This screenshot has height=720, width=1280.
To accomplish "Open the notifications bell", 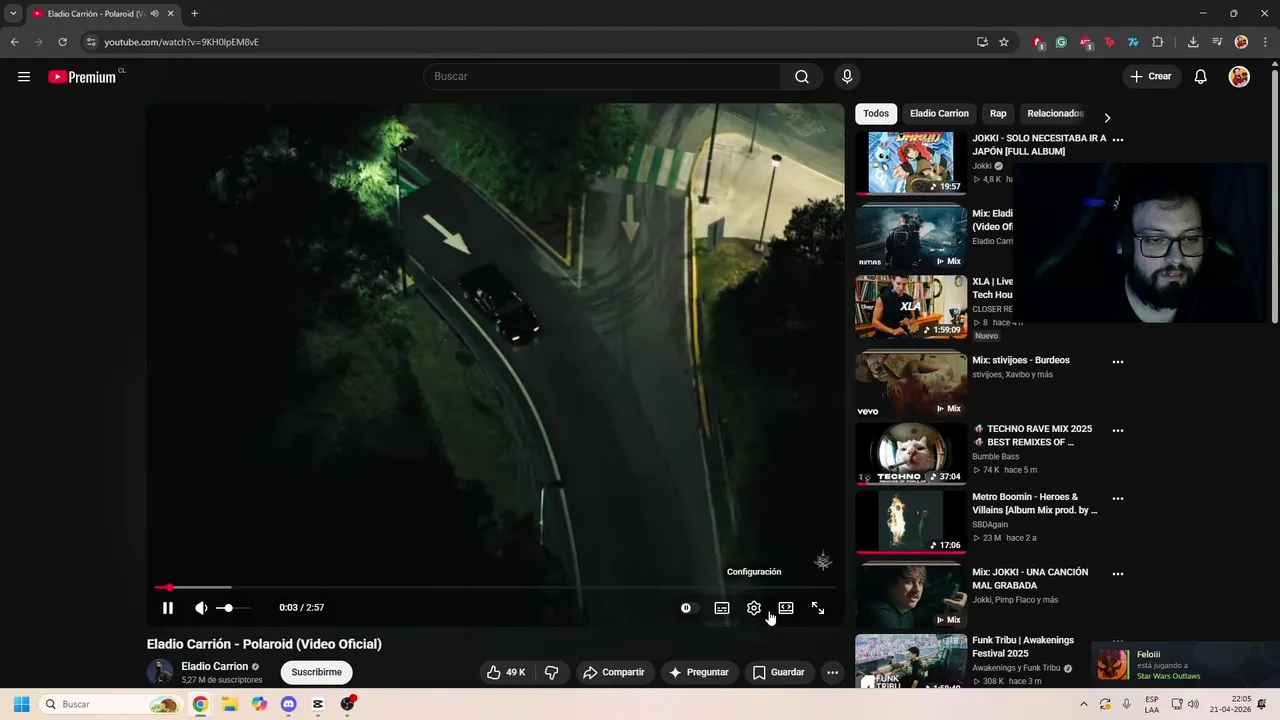I will (1201, 76).
